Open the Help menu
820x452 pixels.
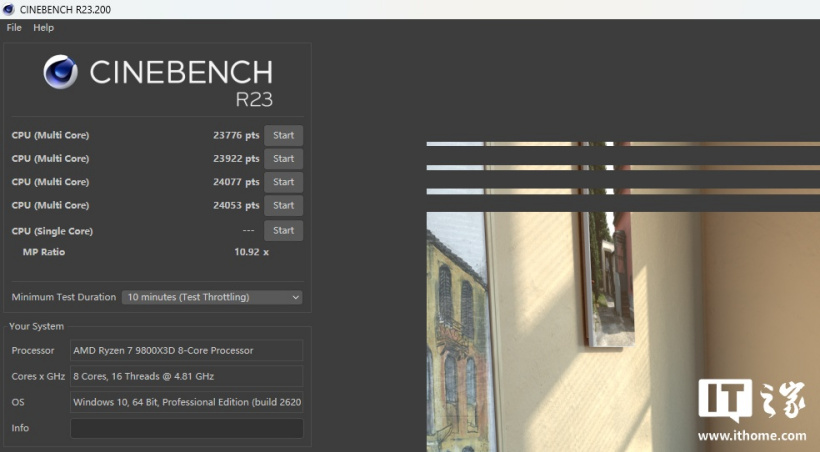tap(43, 28)
